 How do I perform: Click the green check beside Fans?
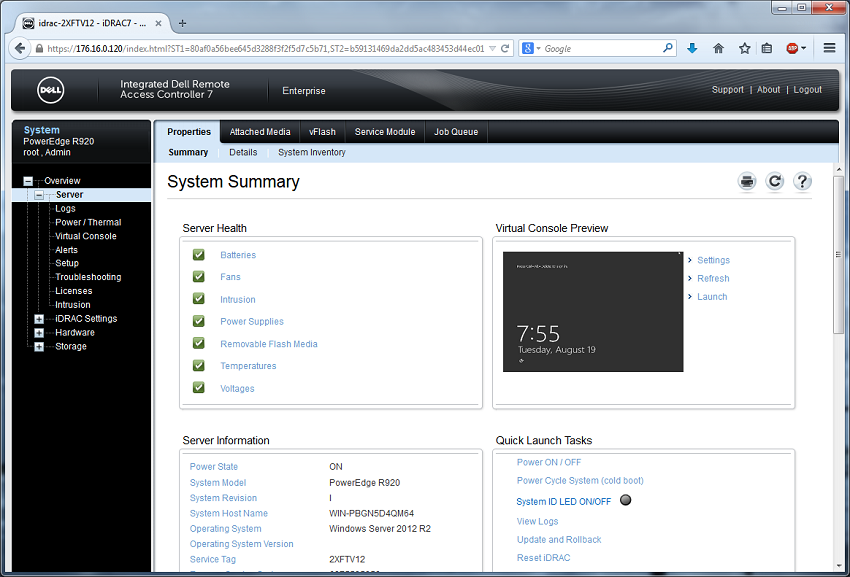coord(199,277)
